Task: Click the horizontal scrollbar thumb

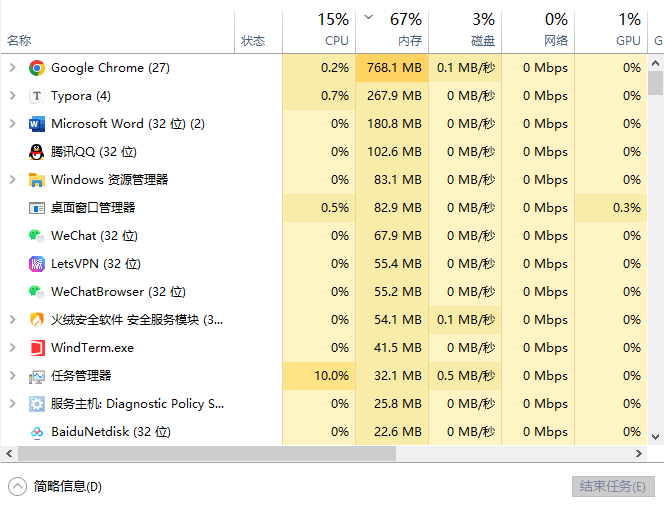Action: point(207,454)
